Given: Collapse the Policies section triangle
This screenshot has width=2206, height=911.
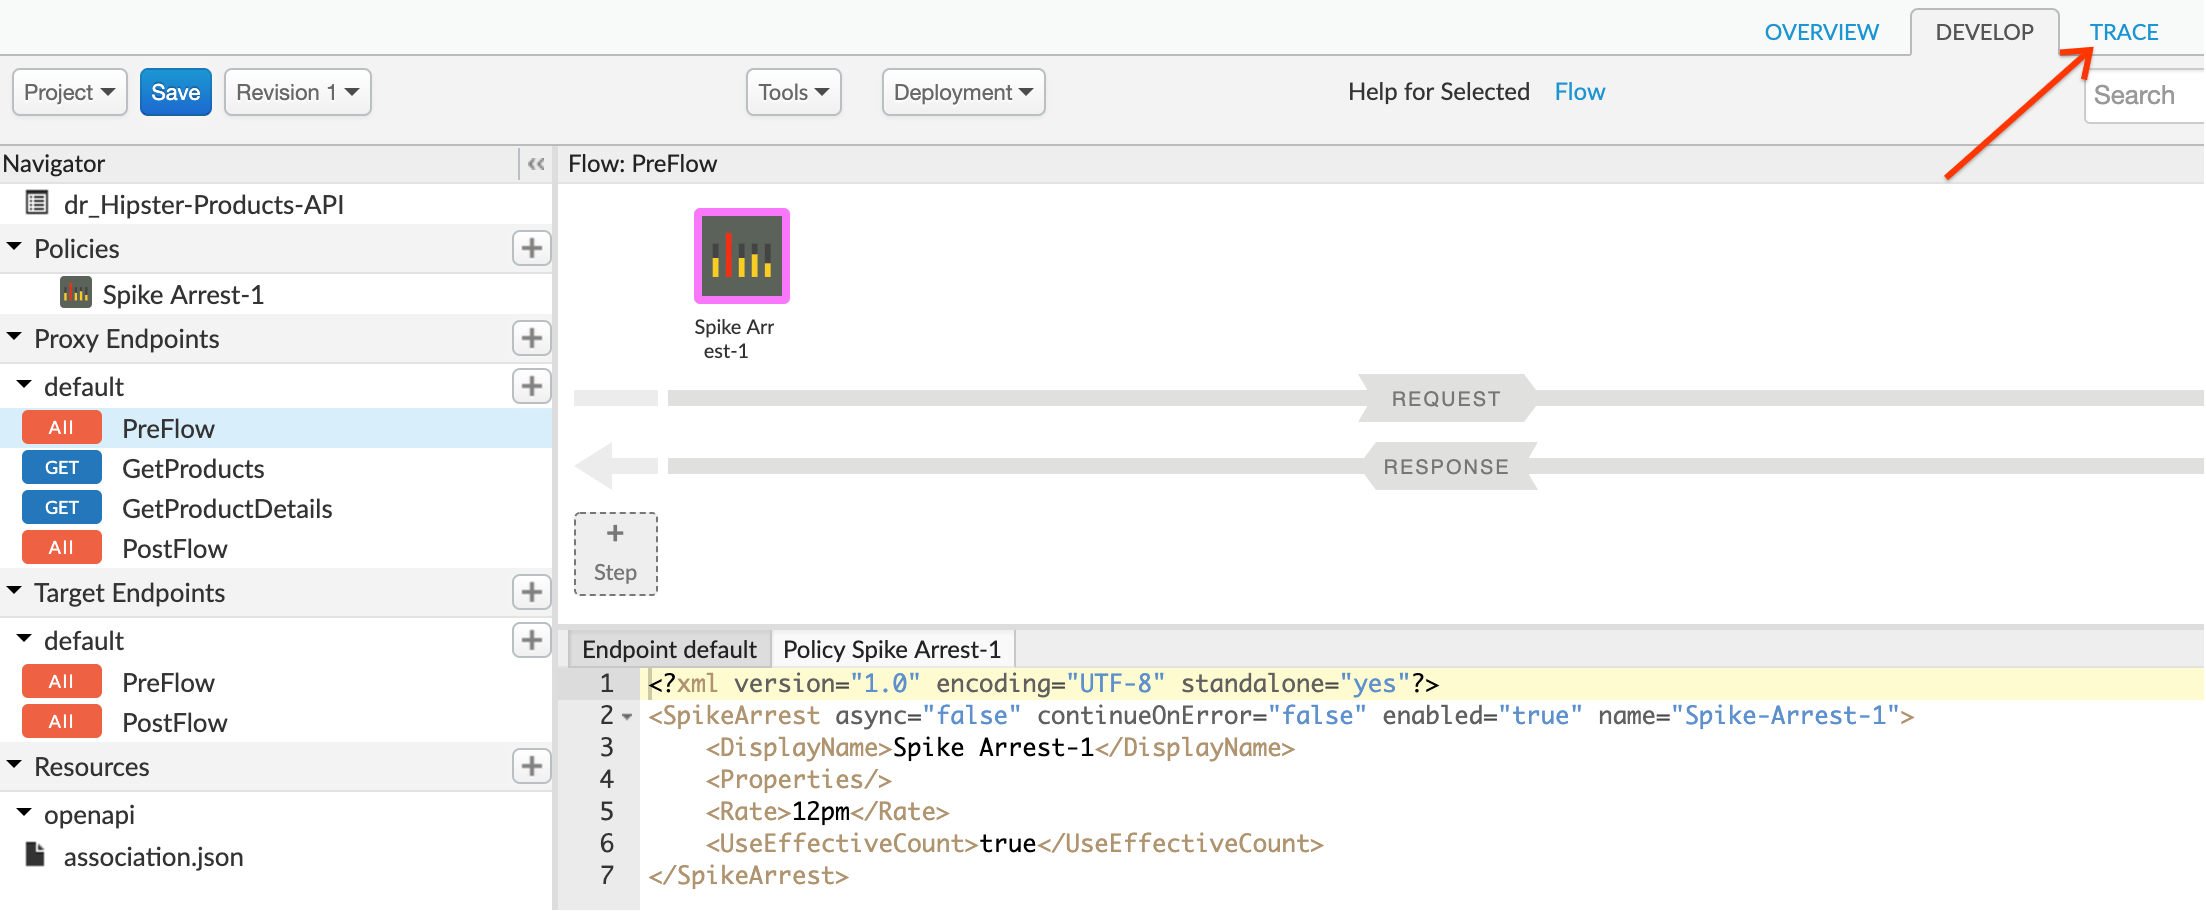Looking at the screenshot, I should 14,246.
